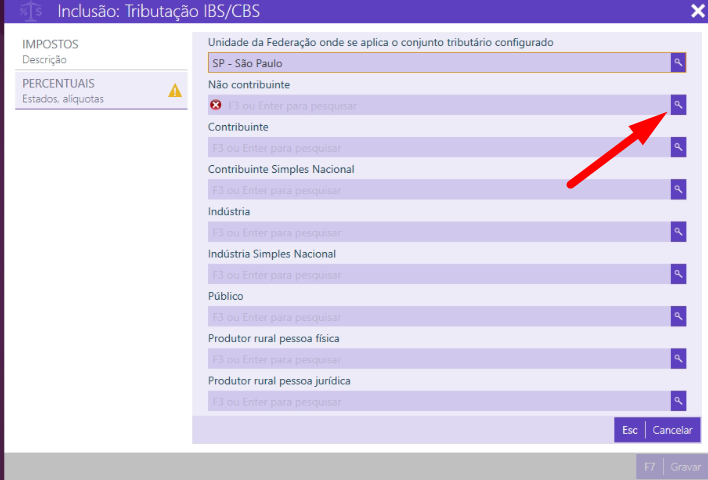Click search icon for Unidade da Federação field
The image size is (708, 480).
[678, 63]
